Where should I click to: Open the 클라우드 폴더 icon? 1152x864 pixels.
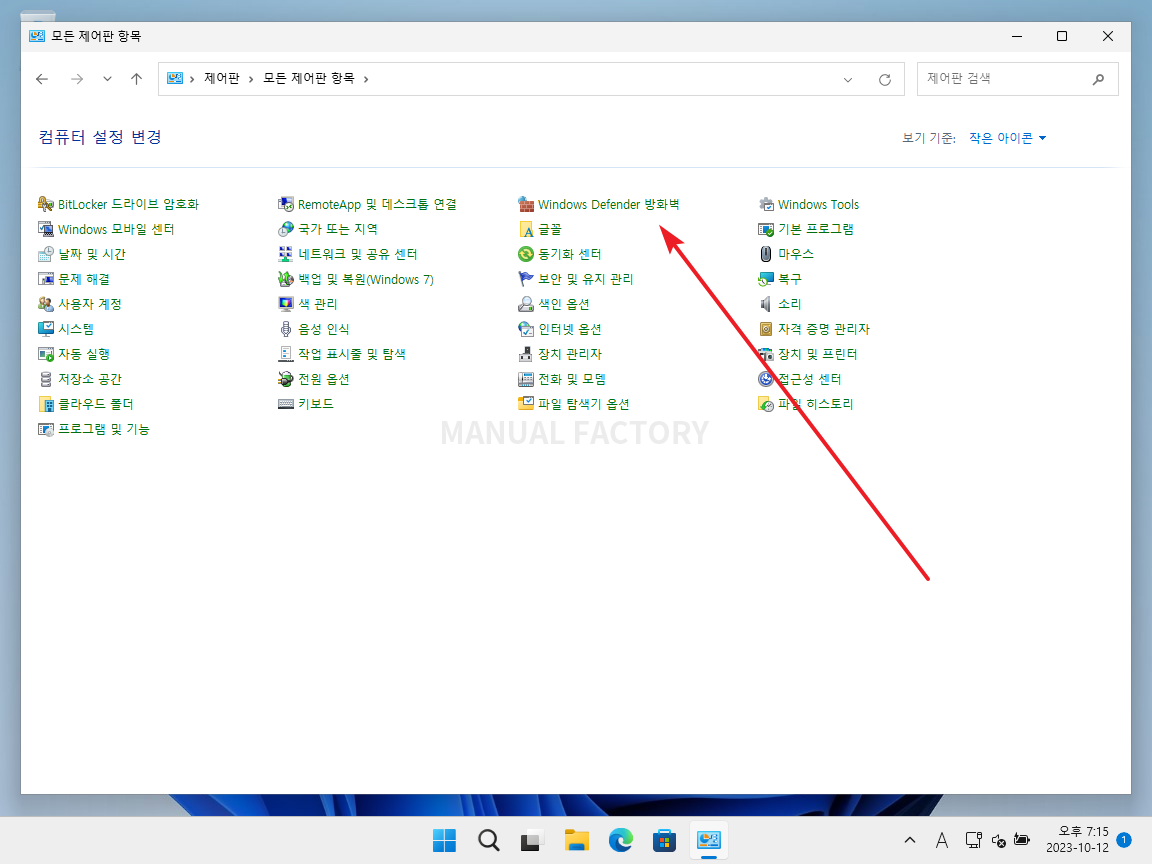[x=46, y=404]
